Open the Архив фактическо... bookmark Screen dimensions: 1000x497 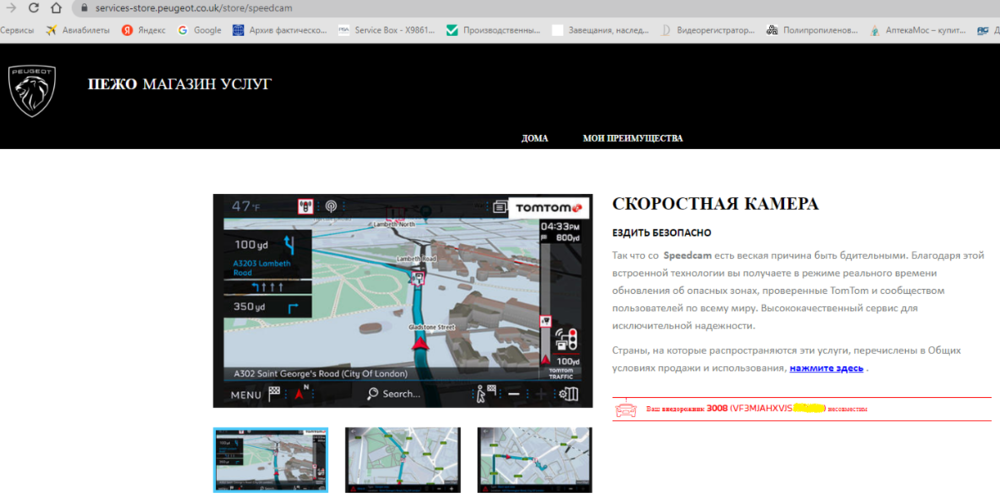280,30
